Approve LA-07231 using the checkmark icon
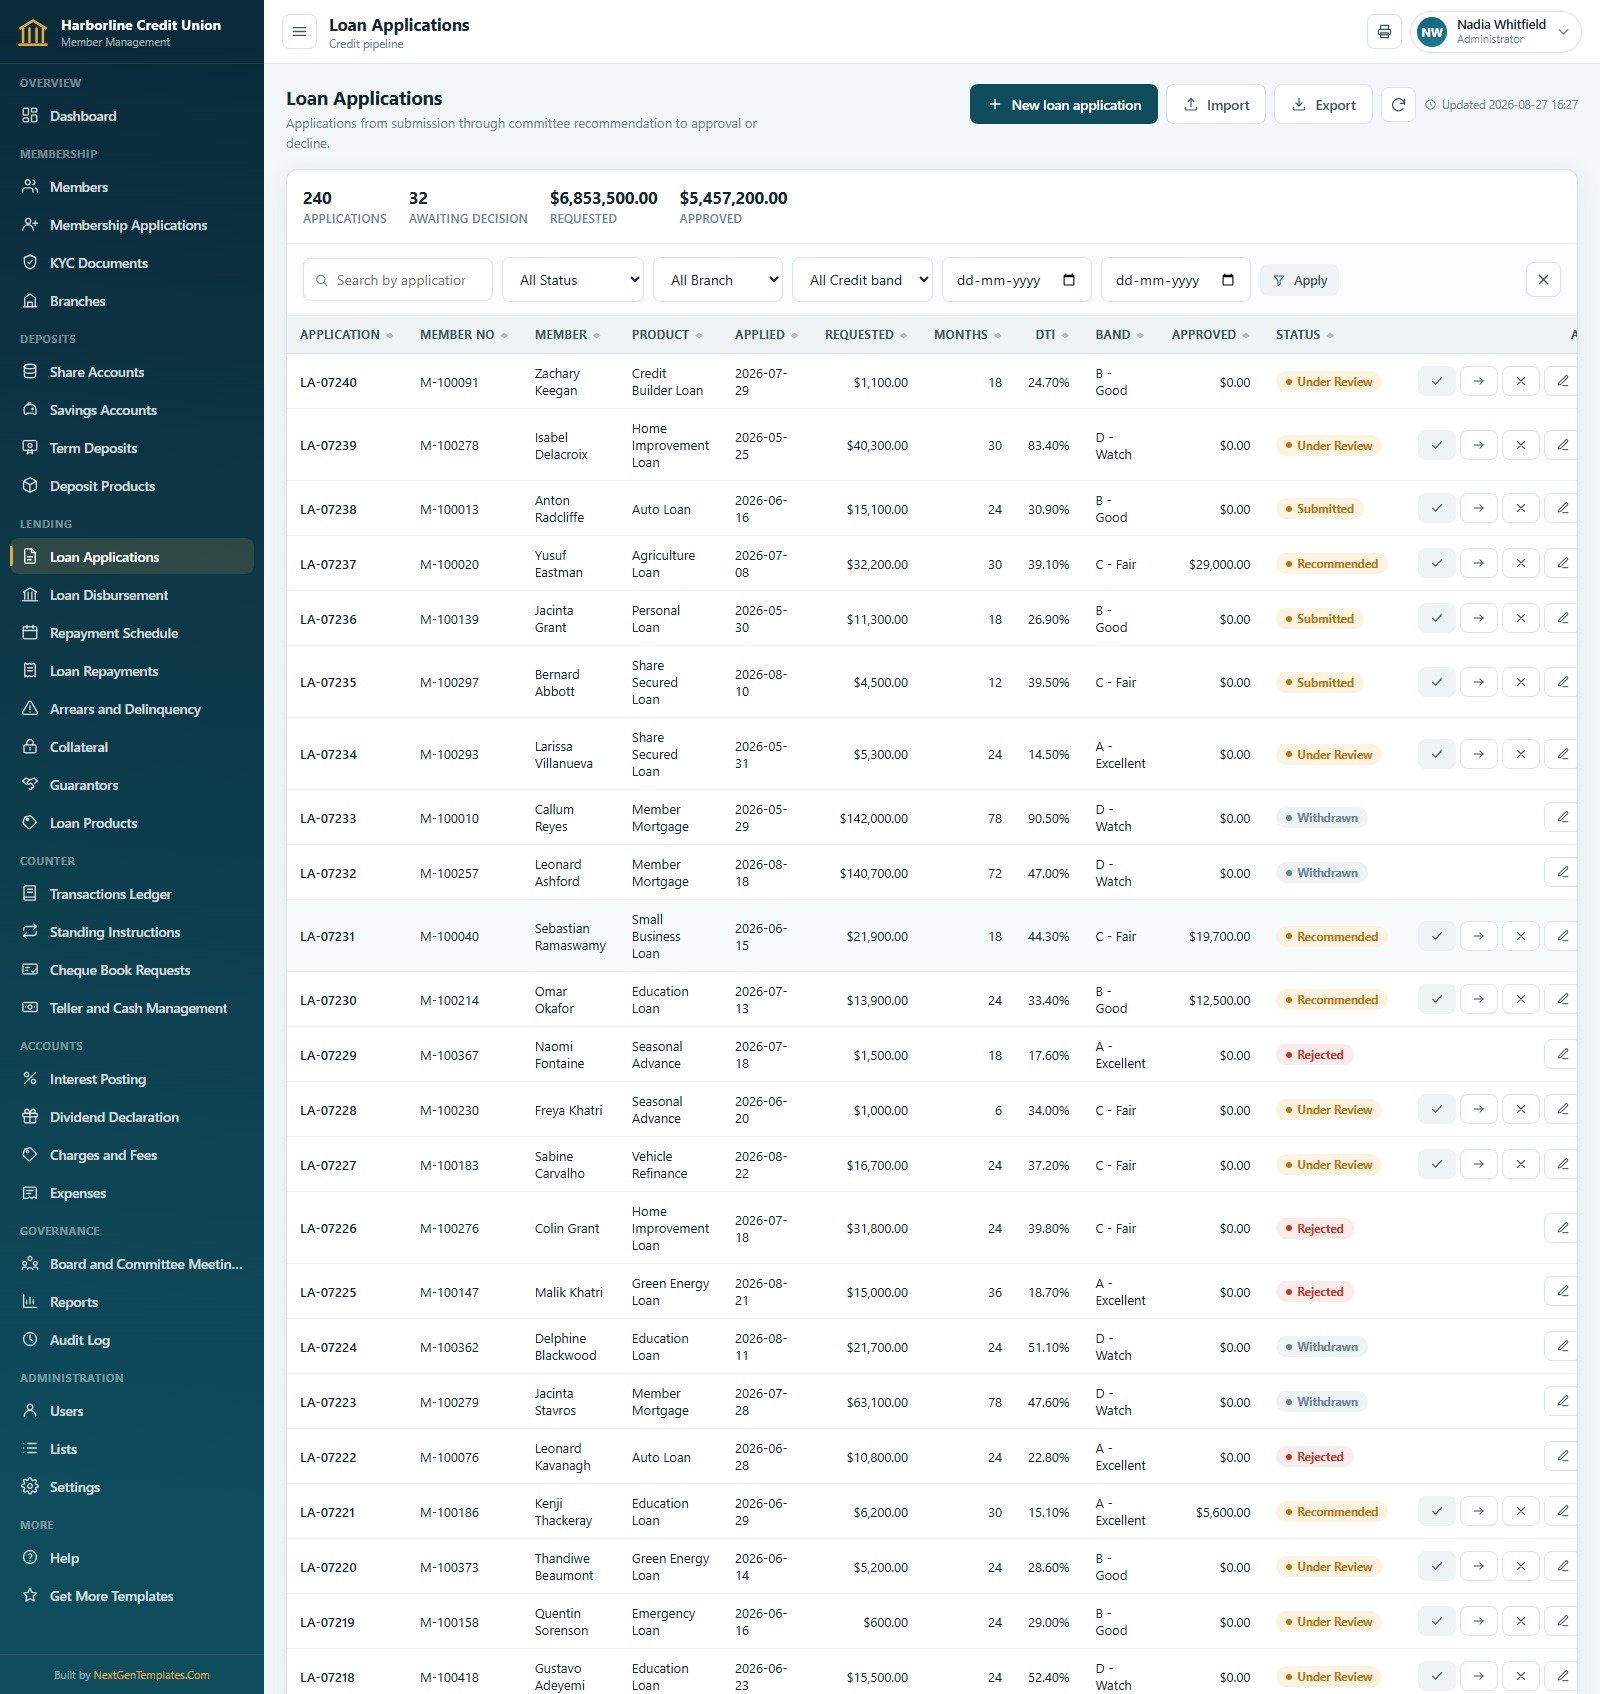The width and height of the screenshot is (1600, 1694). coord(1437,936)
